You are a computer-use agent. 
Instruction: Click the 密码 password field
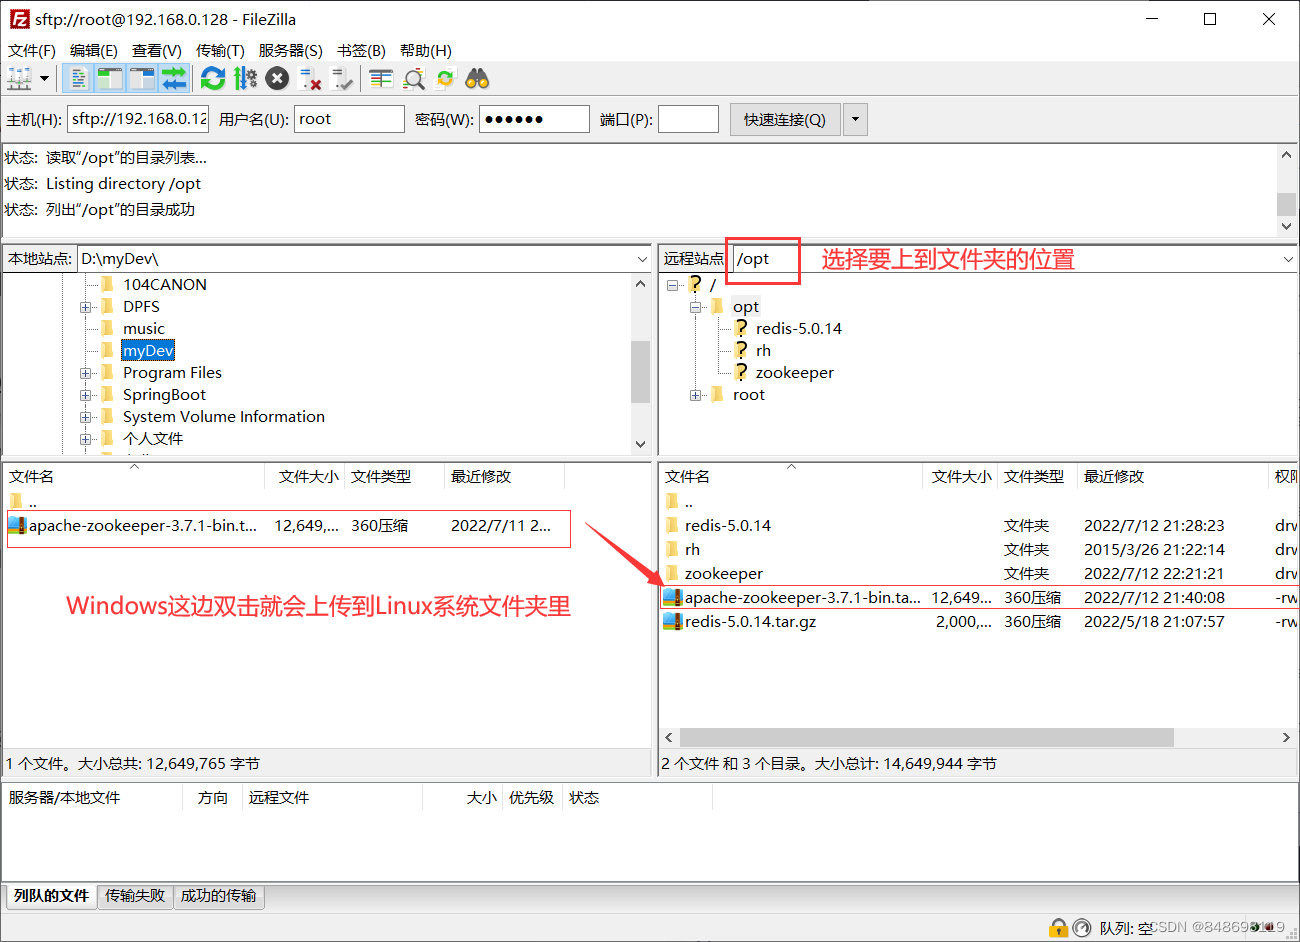point(534,119)
